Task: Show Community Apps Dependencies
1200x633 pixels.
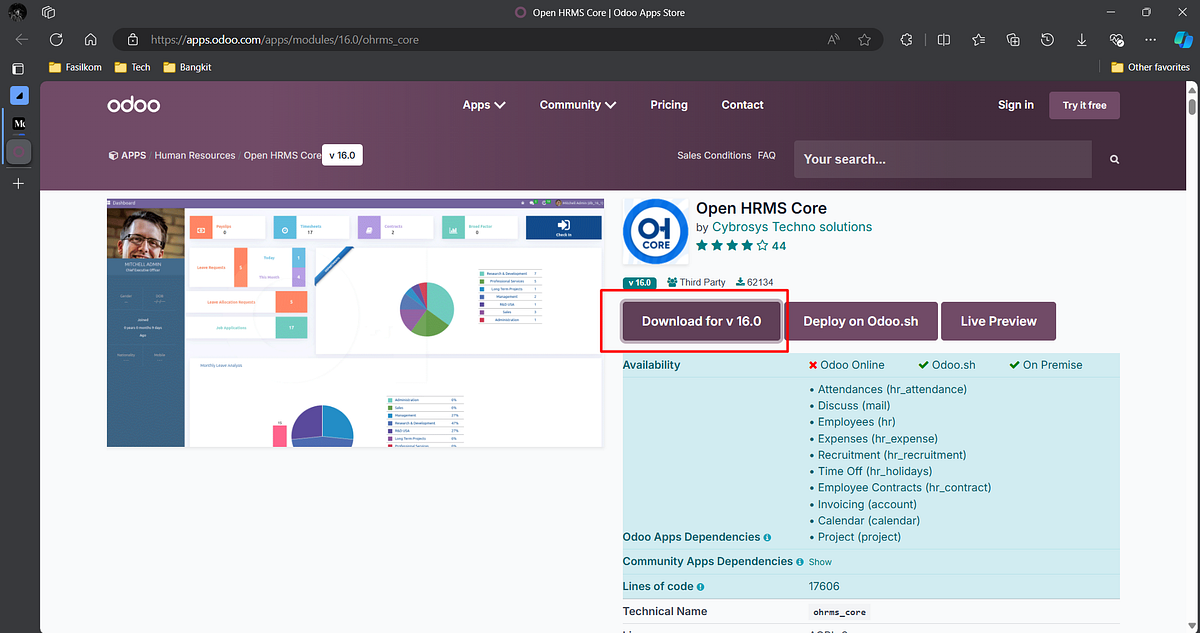Action: click(x=820, y=562)
